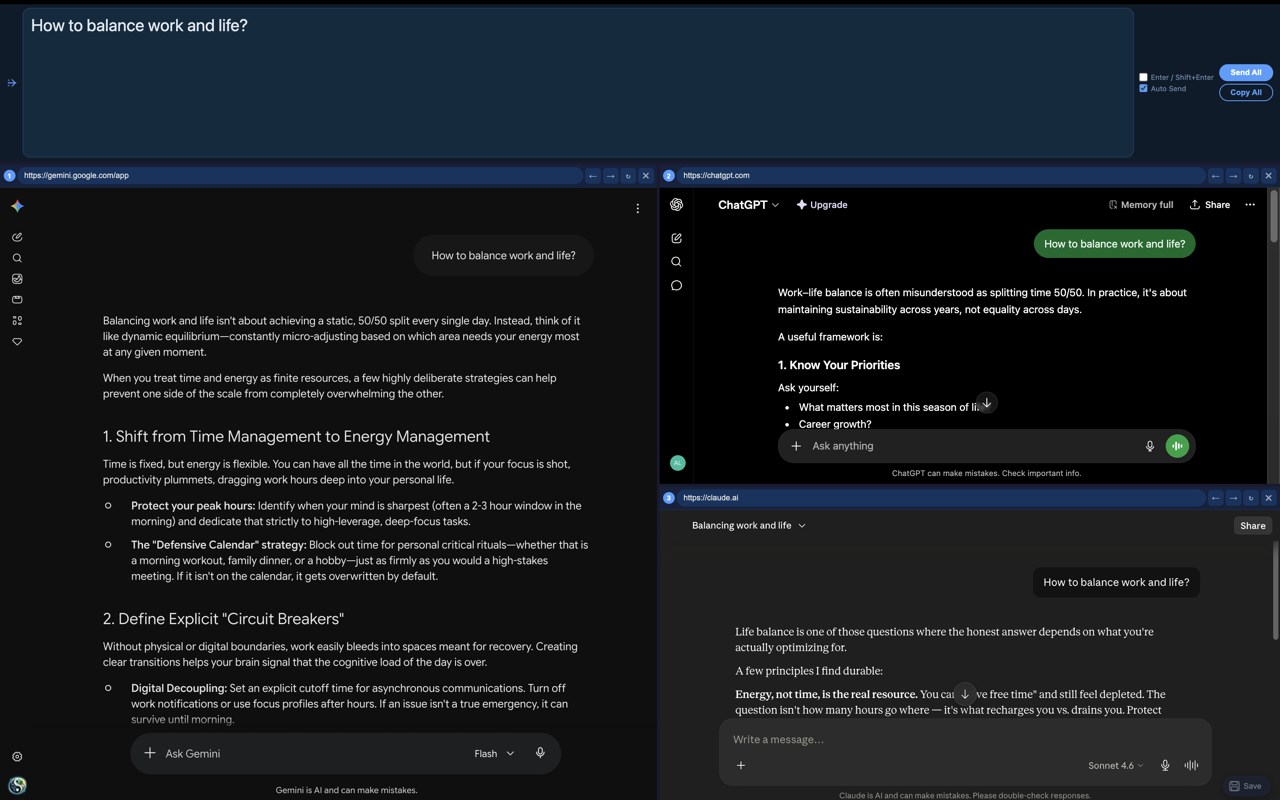
Task: Click the Ask Gemini input field
Action: coord(310,753)
